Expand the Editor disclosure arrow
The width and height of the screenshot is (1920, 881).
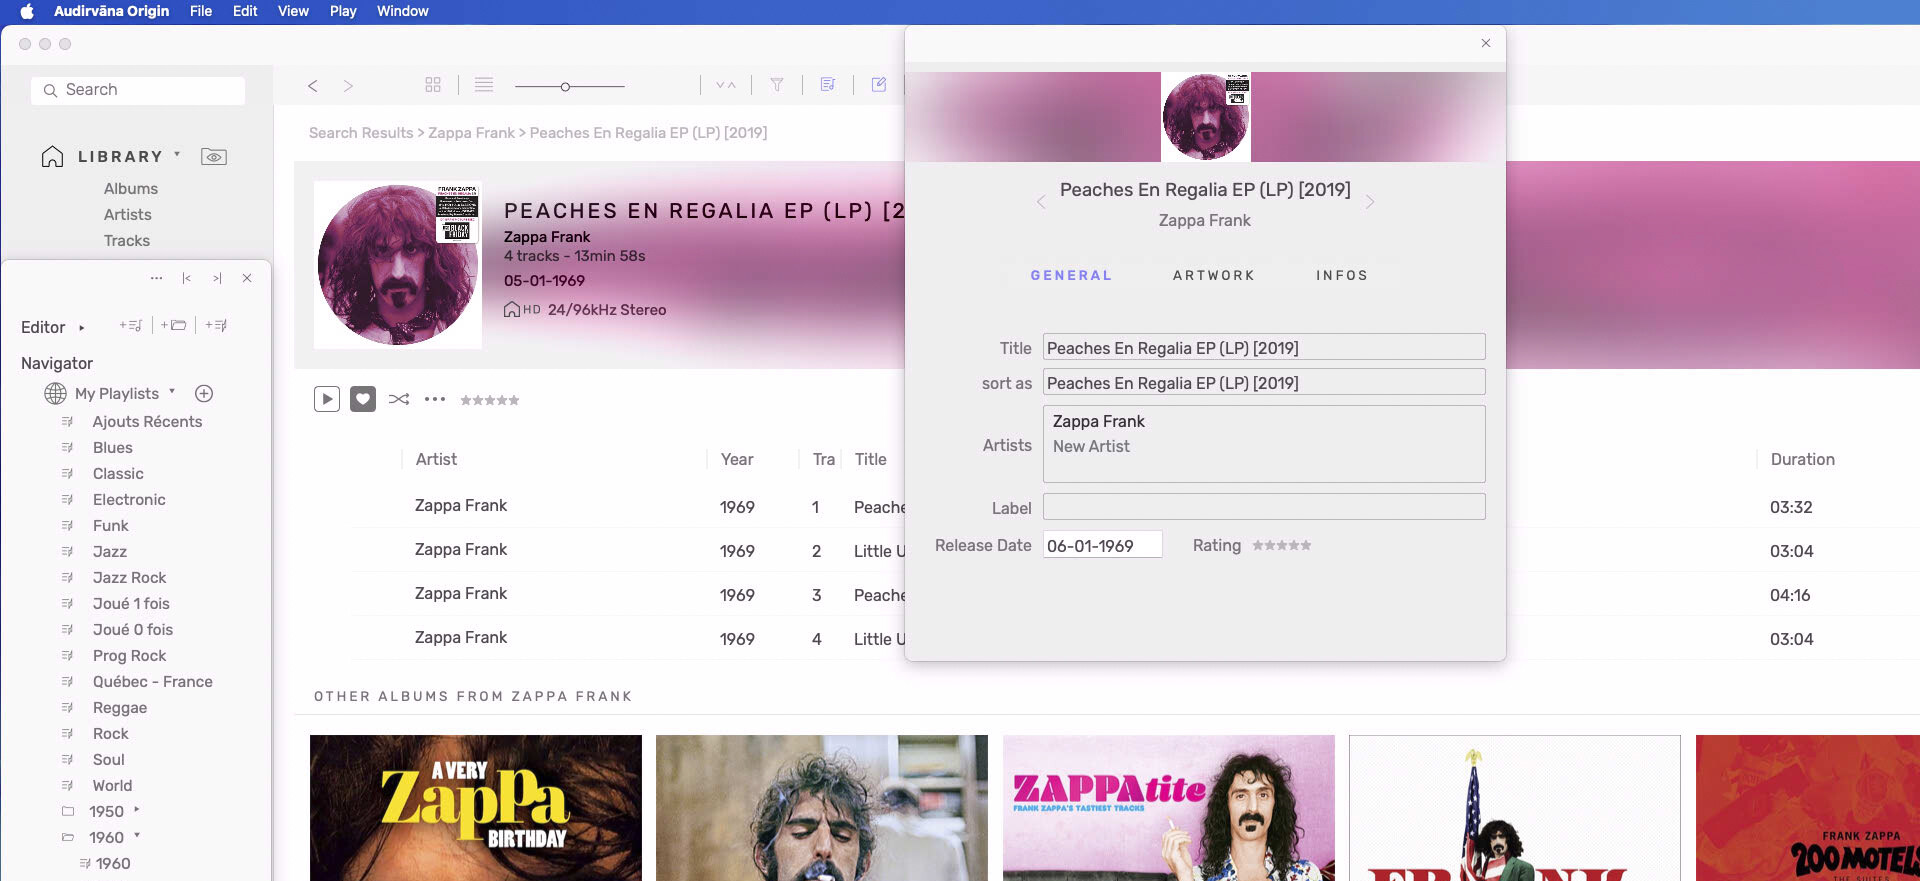(81, 328)
